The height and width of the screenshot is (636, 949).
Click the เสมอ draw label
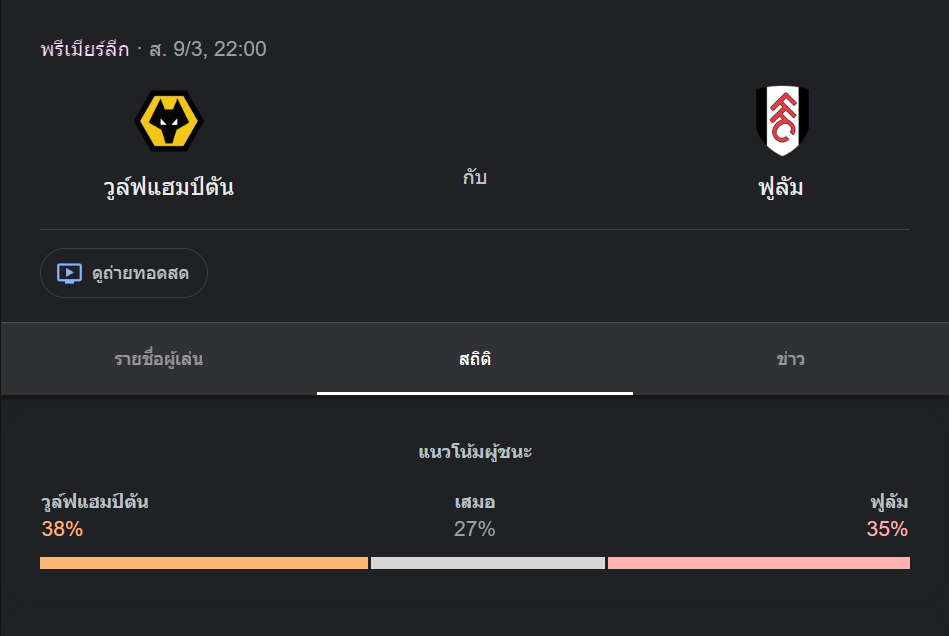click(x=475, y=502)
